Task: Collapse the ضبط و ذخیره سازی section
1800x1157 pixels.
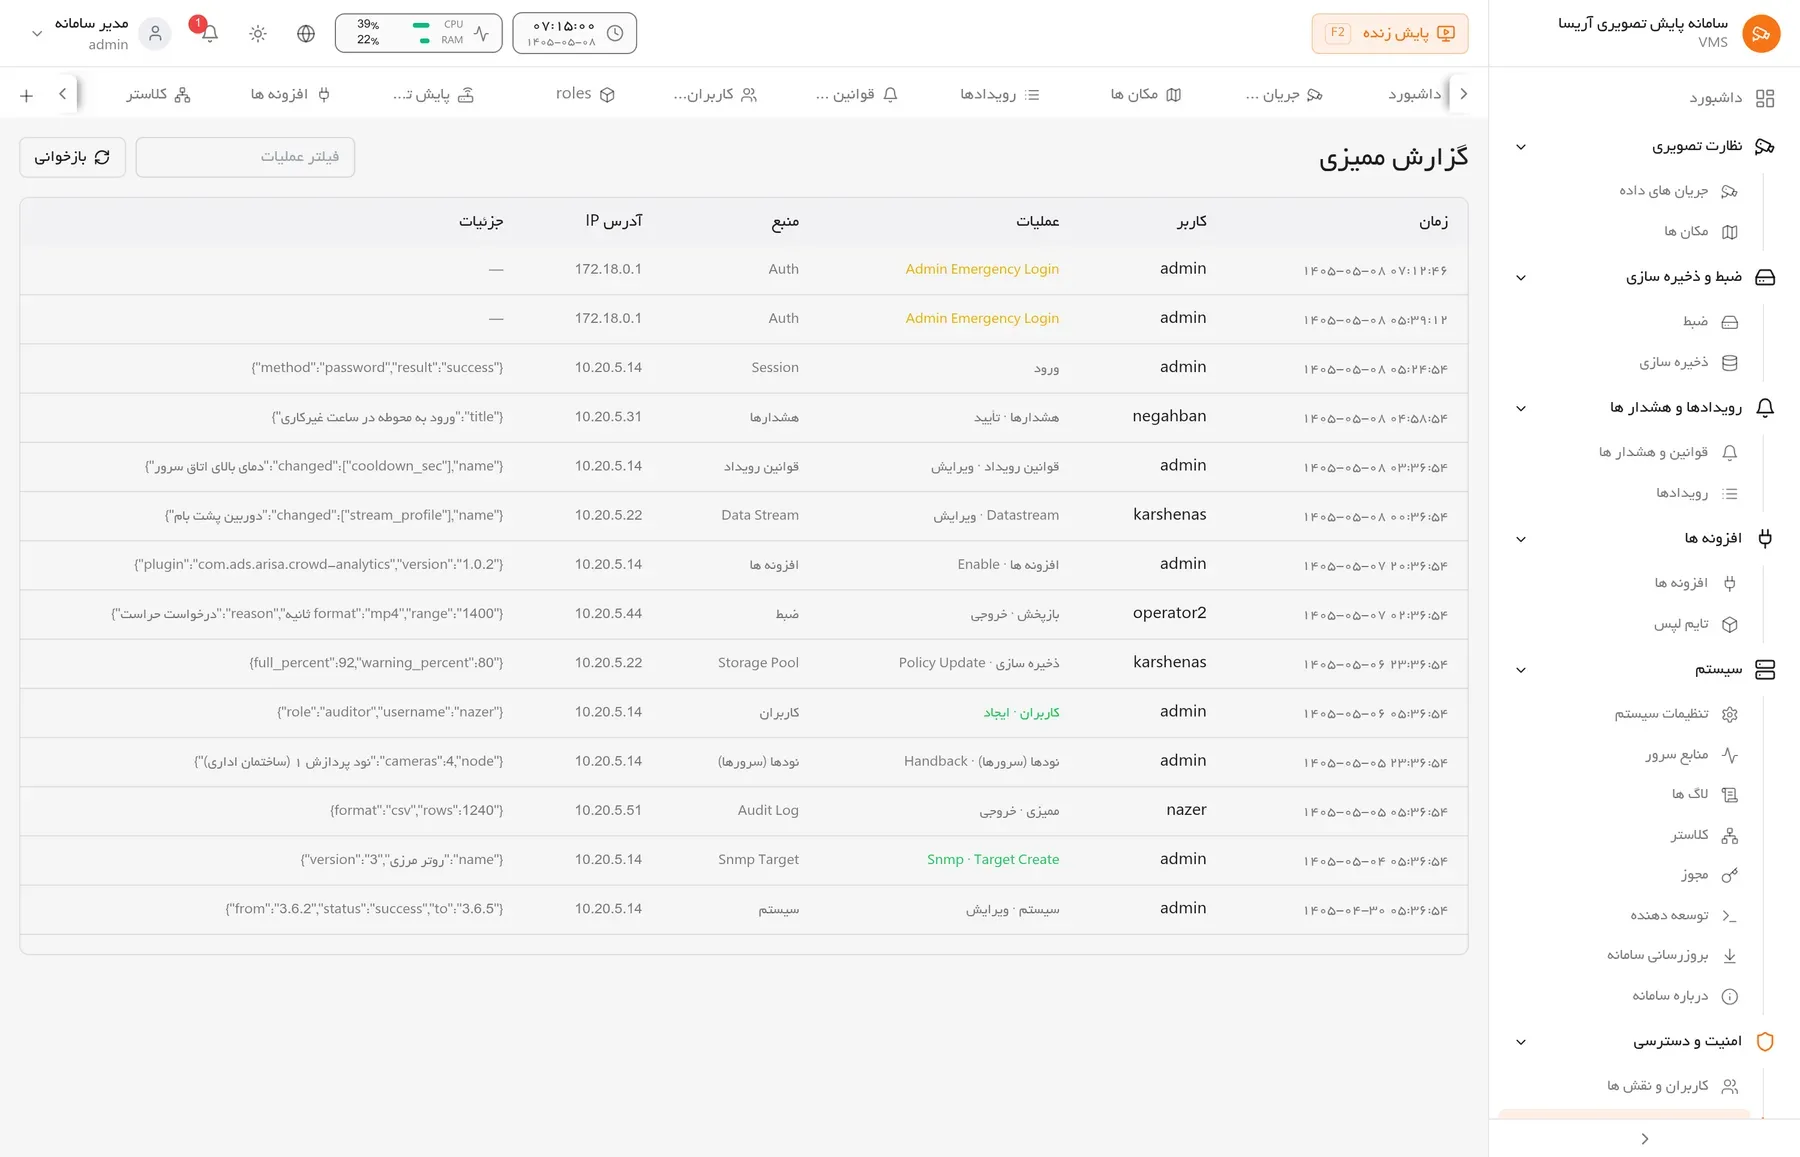Action: pos(1521,278)
